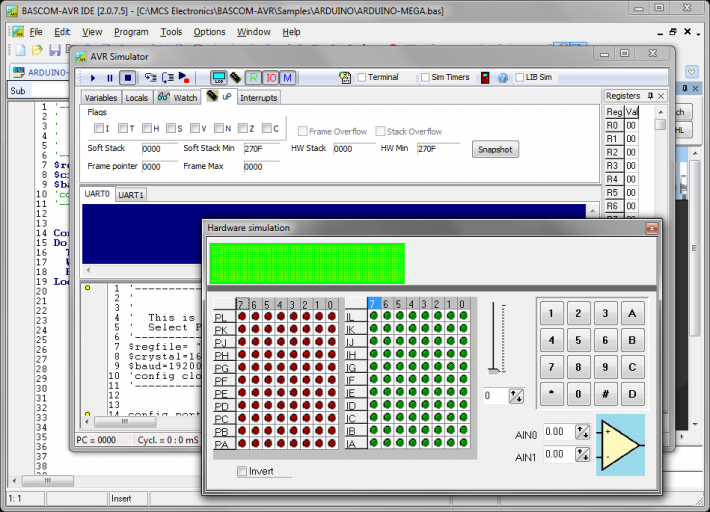
Task: Click the notepad icon beside Terminal
Action: coord(345,77)
